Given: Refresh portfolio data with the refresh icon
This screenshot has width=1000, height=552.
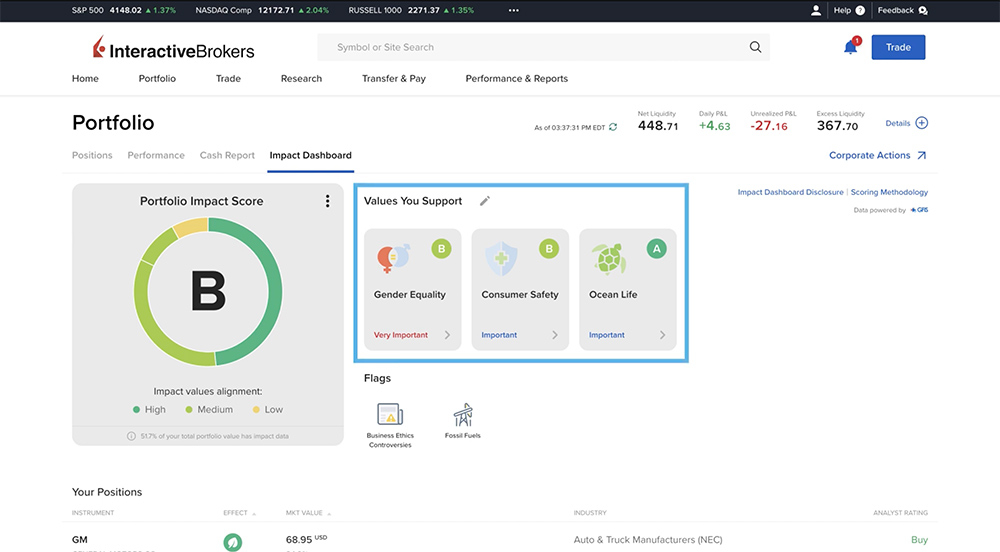Looking at the screenshot, I should tap(613, 127).
